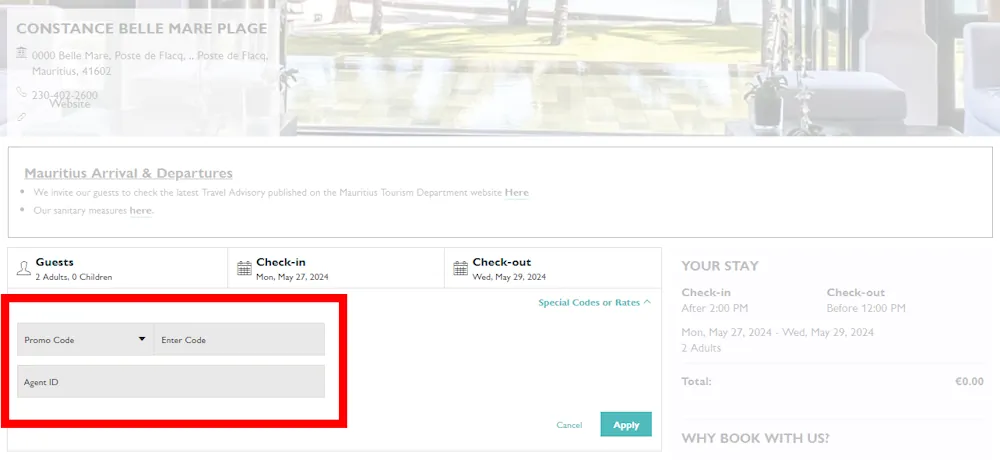Click the 2 Adults text under Your Stay
Screen dimensions: 1000x460
701,348
